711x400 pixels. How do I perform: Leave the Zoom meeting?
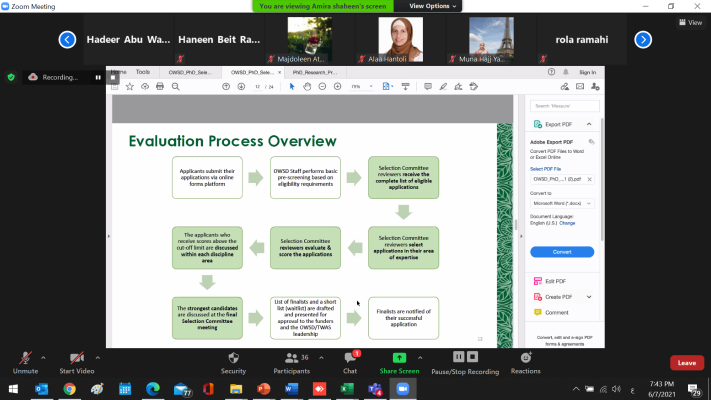pos(686,363)
